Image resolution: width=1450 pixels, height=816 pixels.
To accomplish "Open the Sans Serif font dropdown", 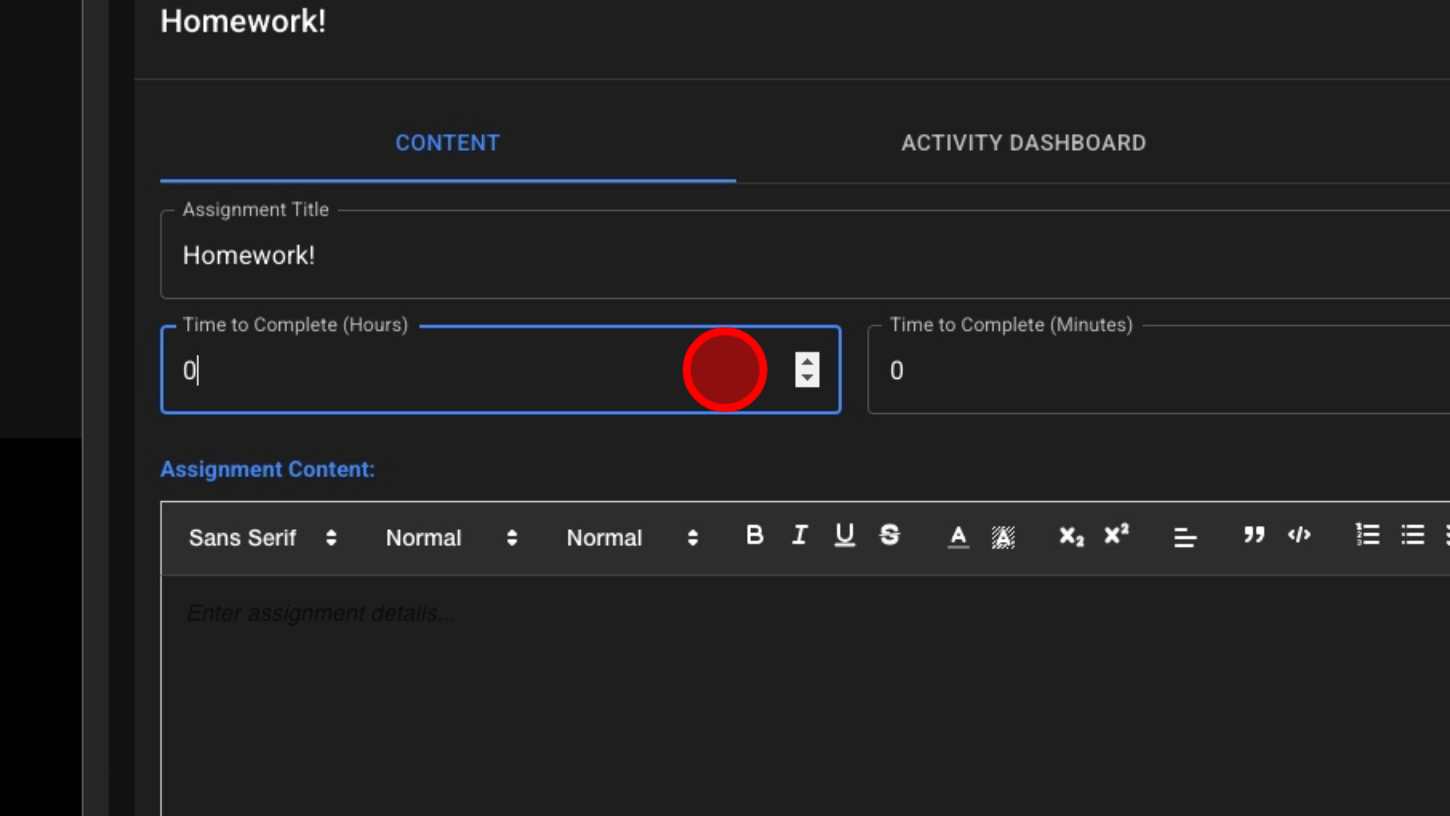I will point(262,538).
